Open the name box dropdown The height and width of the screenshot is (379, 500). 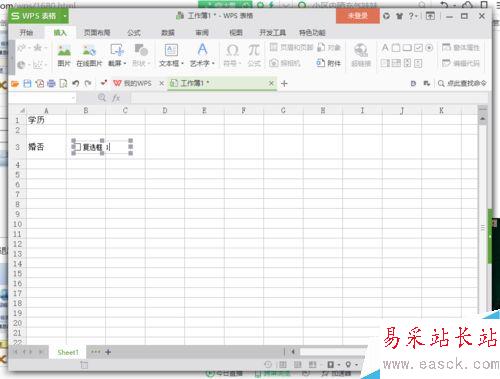[73, 98]
